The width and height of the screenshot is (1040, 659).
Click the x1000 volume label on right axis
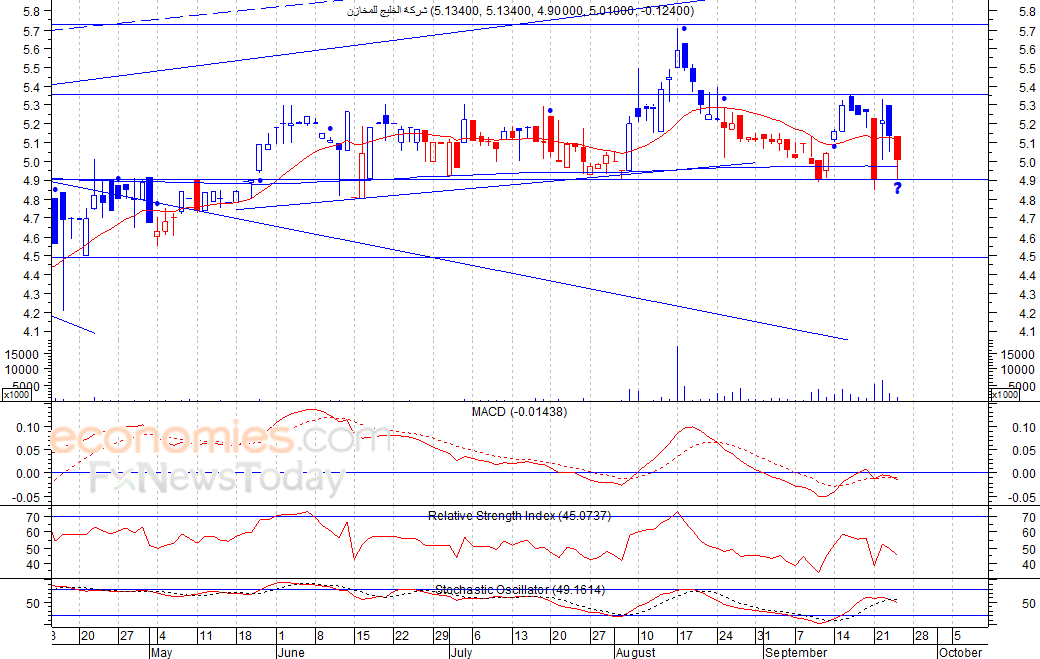click(x=1004, y=394)
